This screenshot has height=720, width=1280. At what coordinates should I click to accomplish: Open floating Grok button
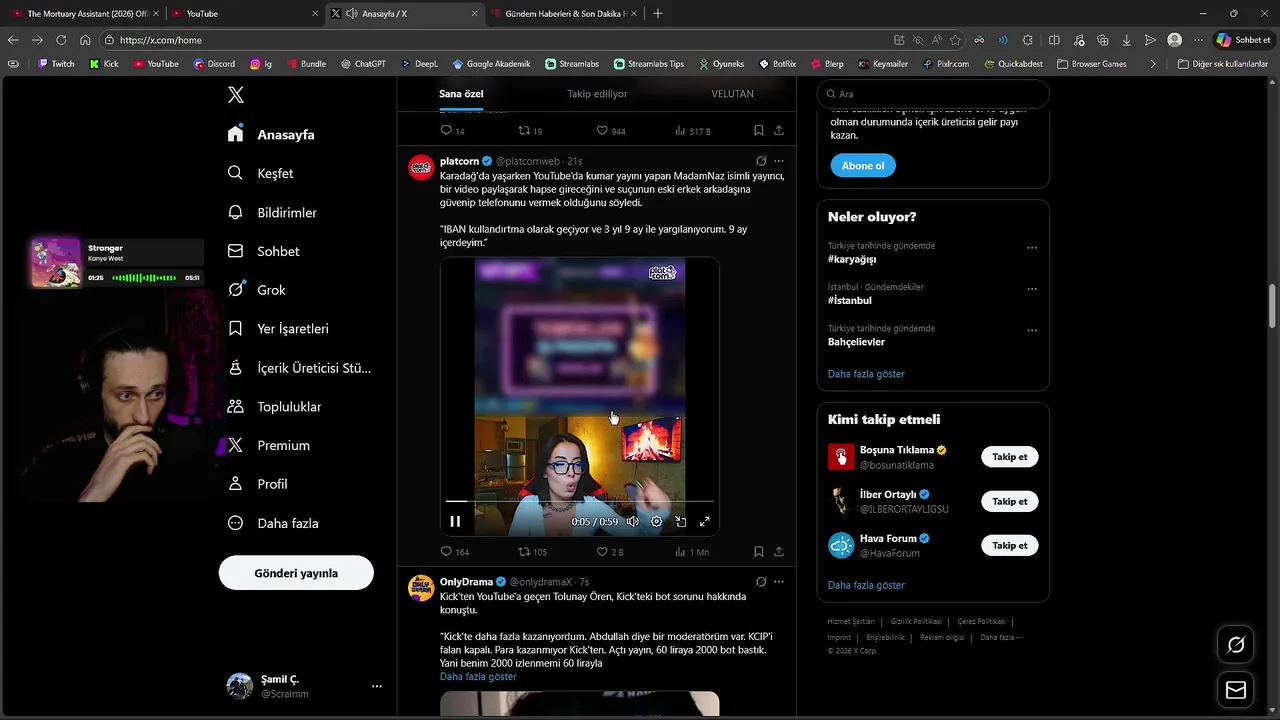1236,645
